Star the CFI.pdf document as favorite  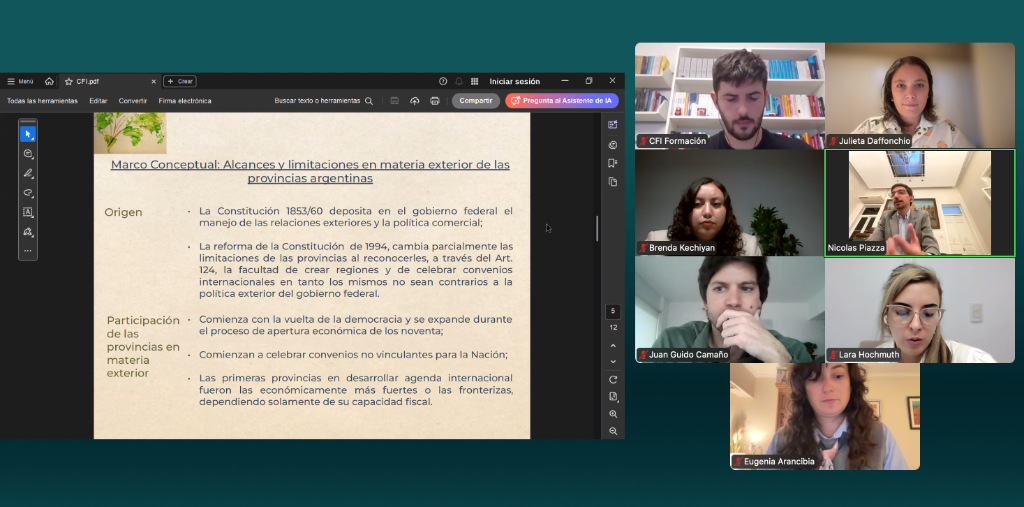coord(69,82)
